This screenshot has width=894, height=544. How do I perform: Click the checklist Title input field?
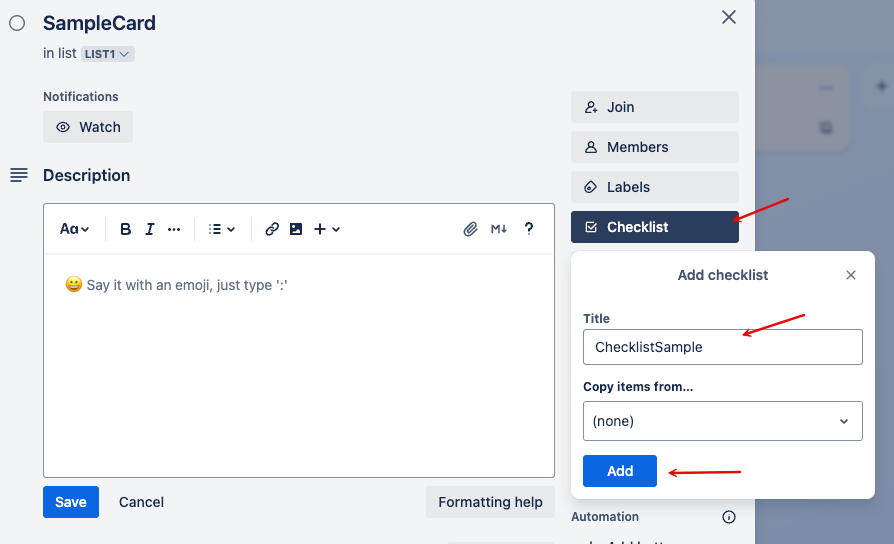tap(722, 347)
